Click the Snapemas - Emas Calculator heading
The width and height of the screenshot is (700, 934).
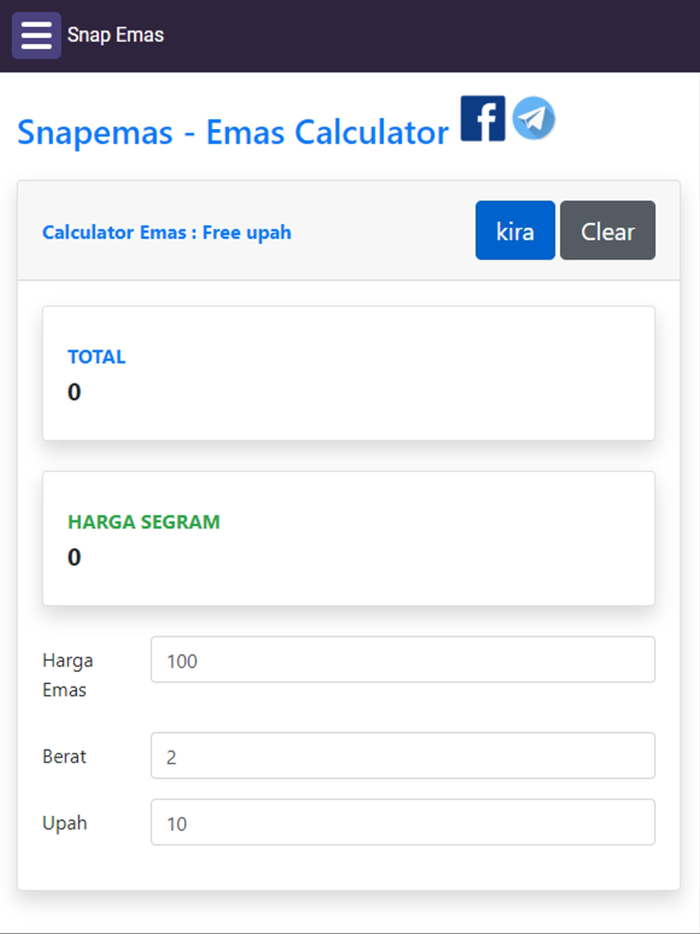230,131
